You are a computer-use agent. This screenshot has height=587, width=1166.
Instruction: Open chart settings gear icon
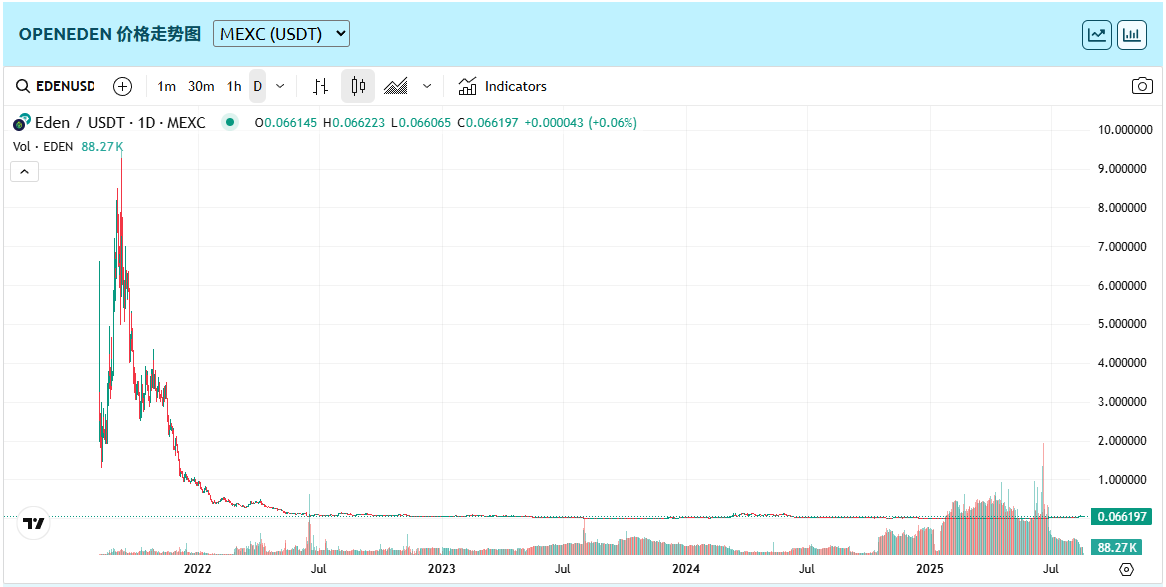coord(1126,569)
